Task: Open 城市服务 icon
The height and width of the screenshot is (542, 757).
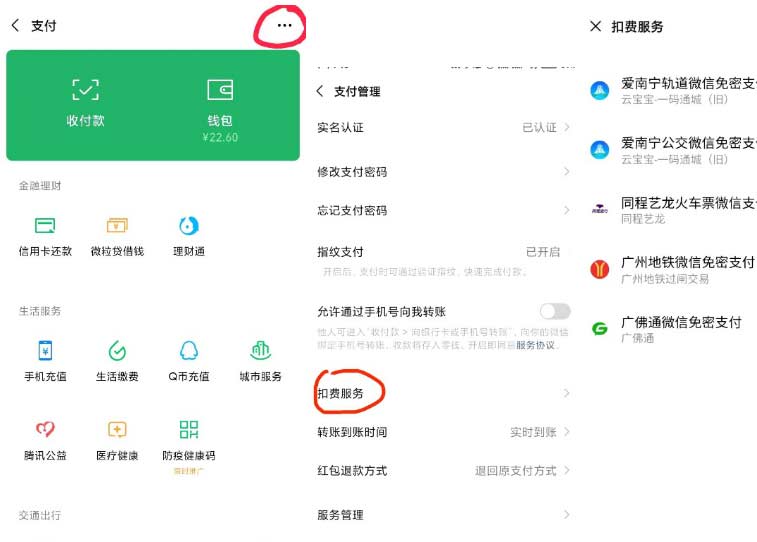Action: [x=261, y=350]
